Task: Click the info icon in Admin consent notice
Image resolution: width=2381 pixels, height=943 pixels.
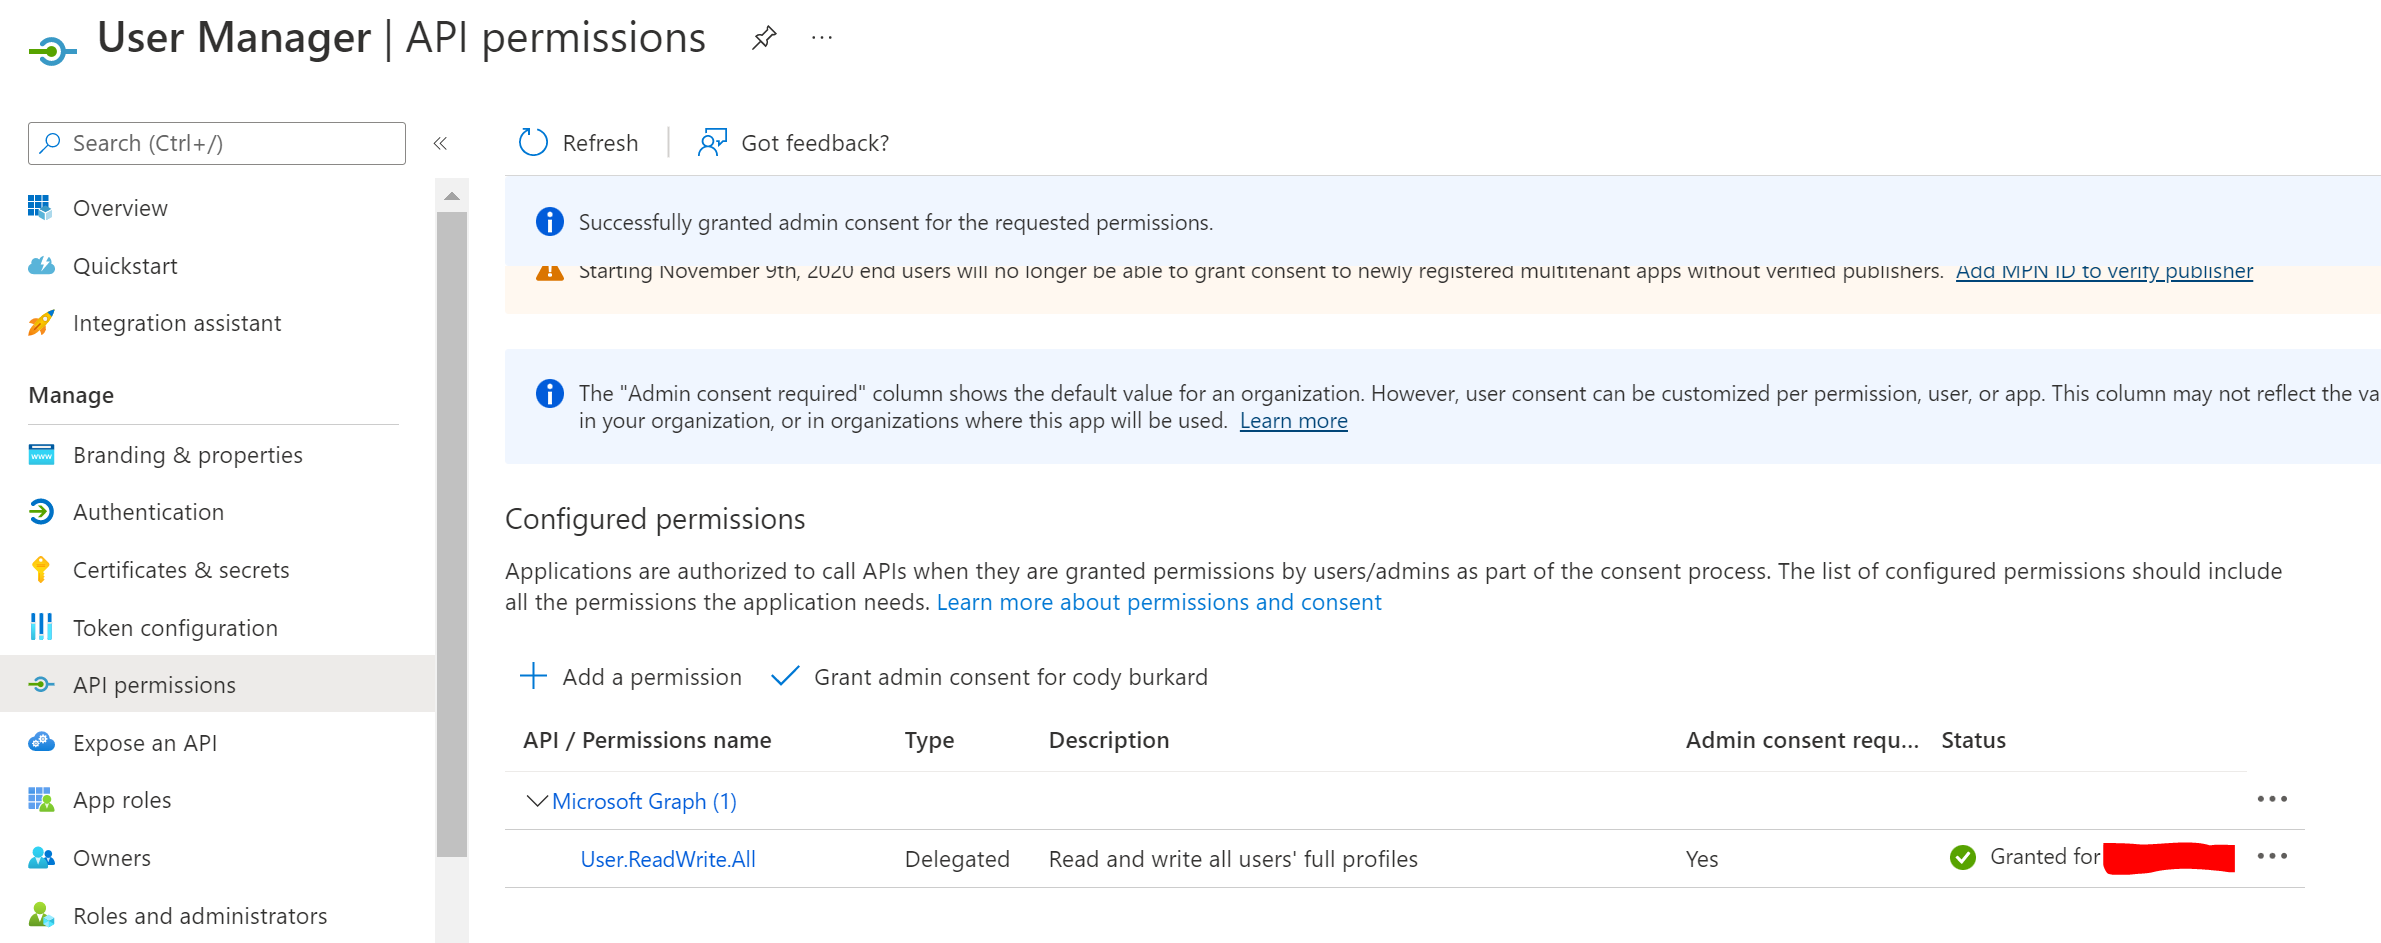Action: click(550, 393)
